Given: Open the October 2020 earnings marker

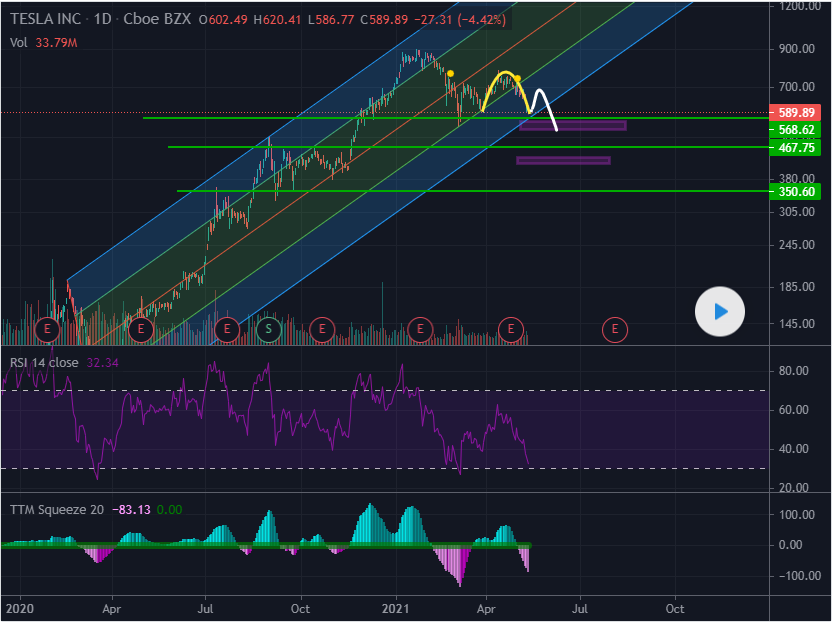Looking at the screenshot, I should tap(321, 328).
